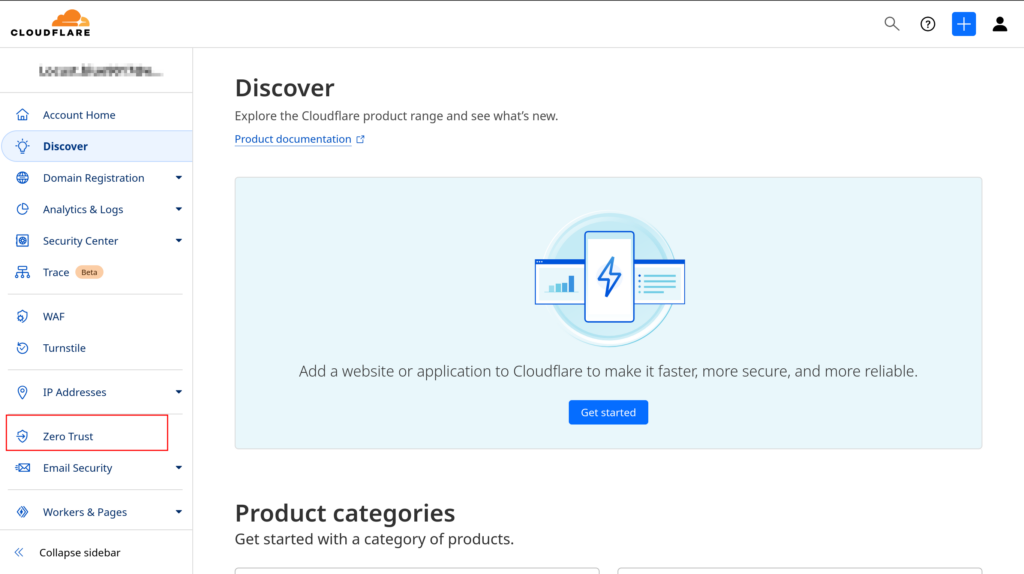Click the Discover page heading
The height and width of the screenshot is (574, 1024).
coord(285,88)
